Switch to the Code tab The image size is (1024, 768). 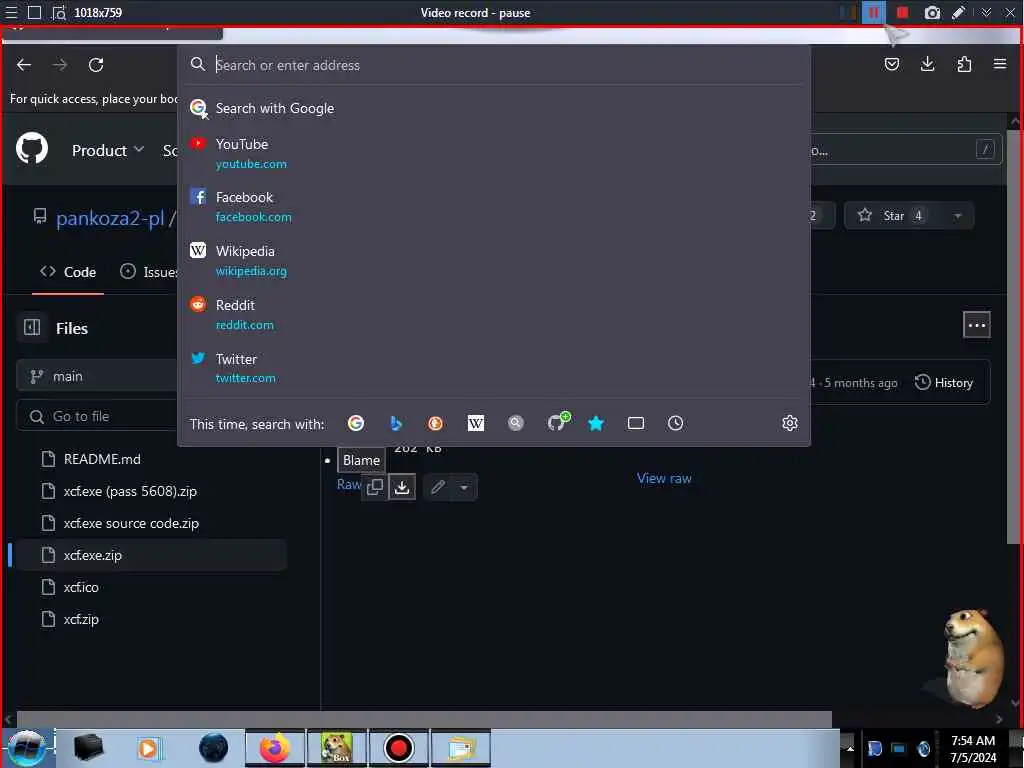pyautogui.click(x=68, y=272)
